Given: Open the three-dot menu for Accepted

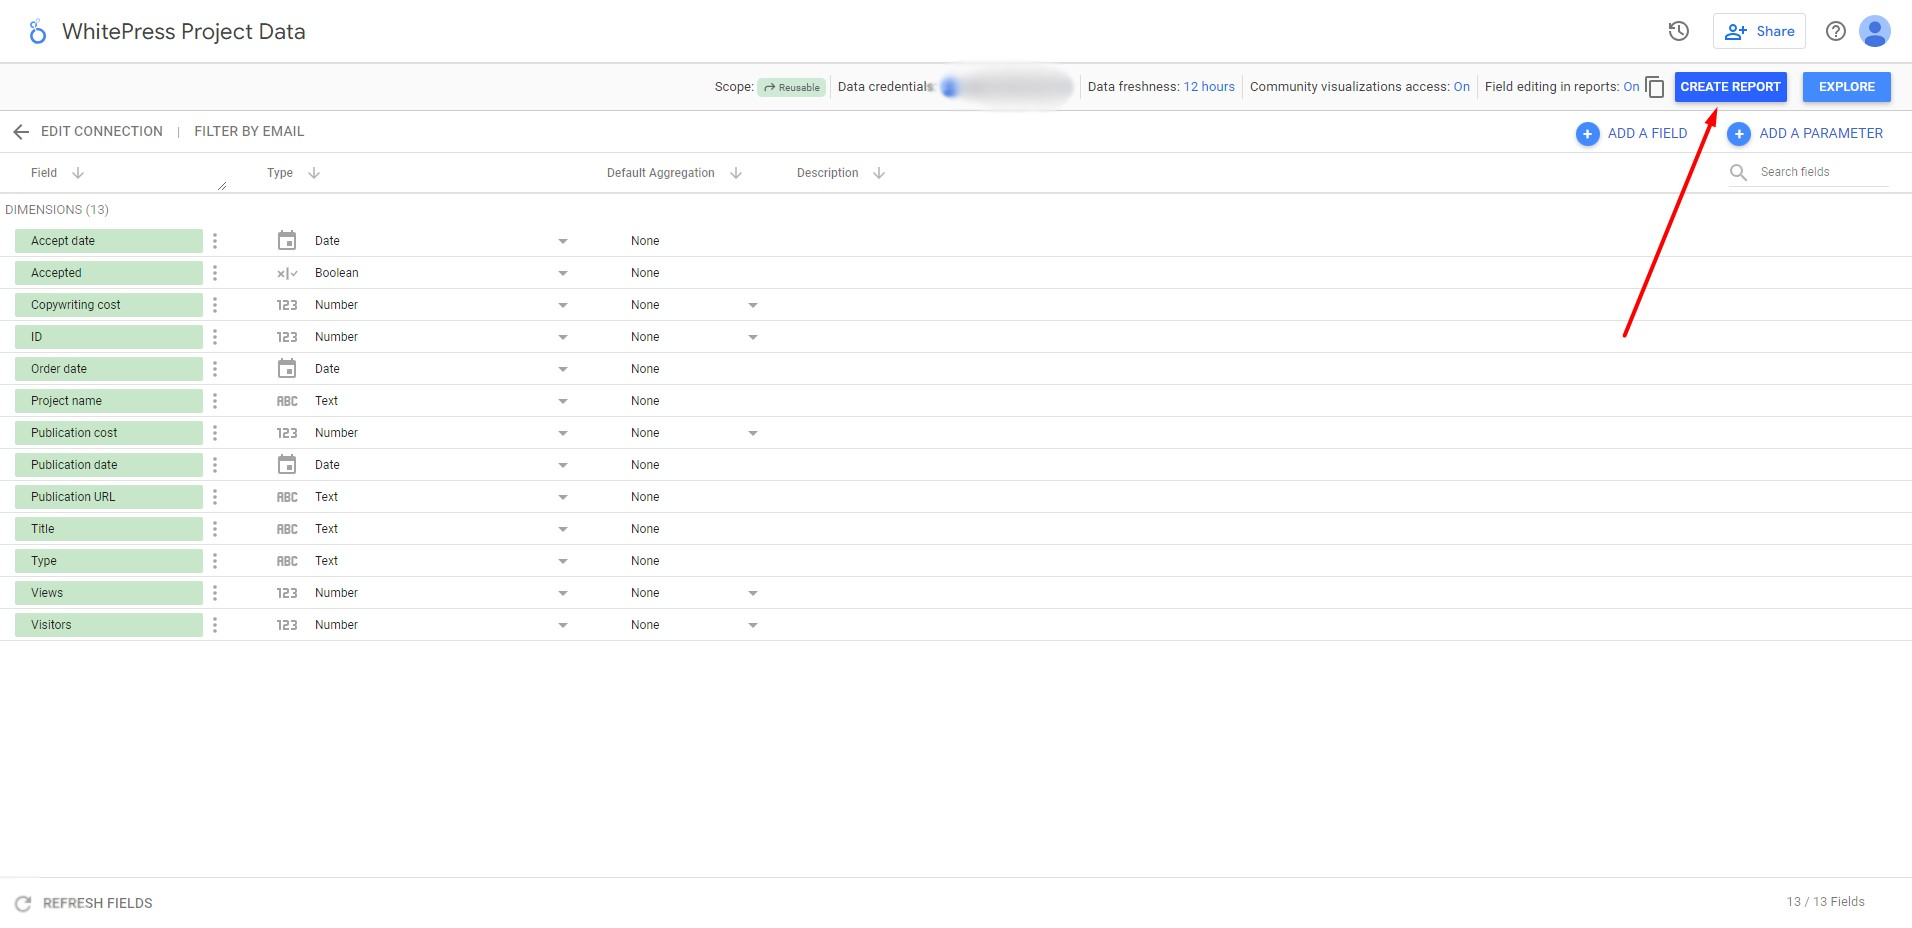Looking at the screenshot, I should tap(215, 273).
